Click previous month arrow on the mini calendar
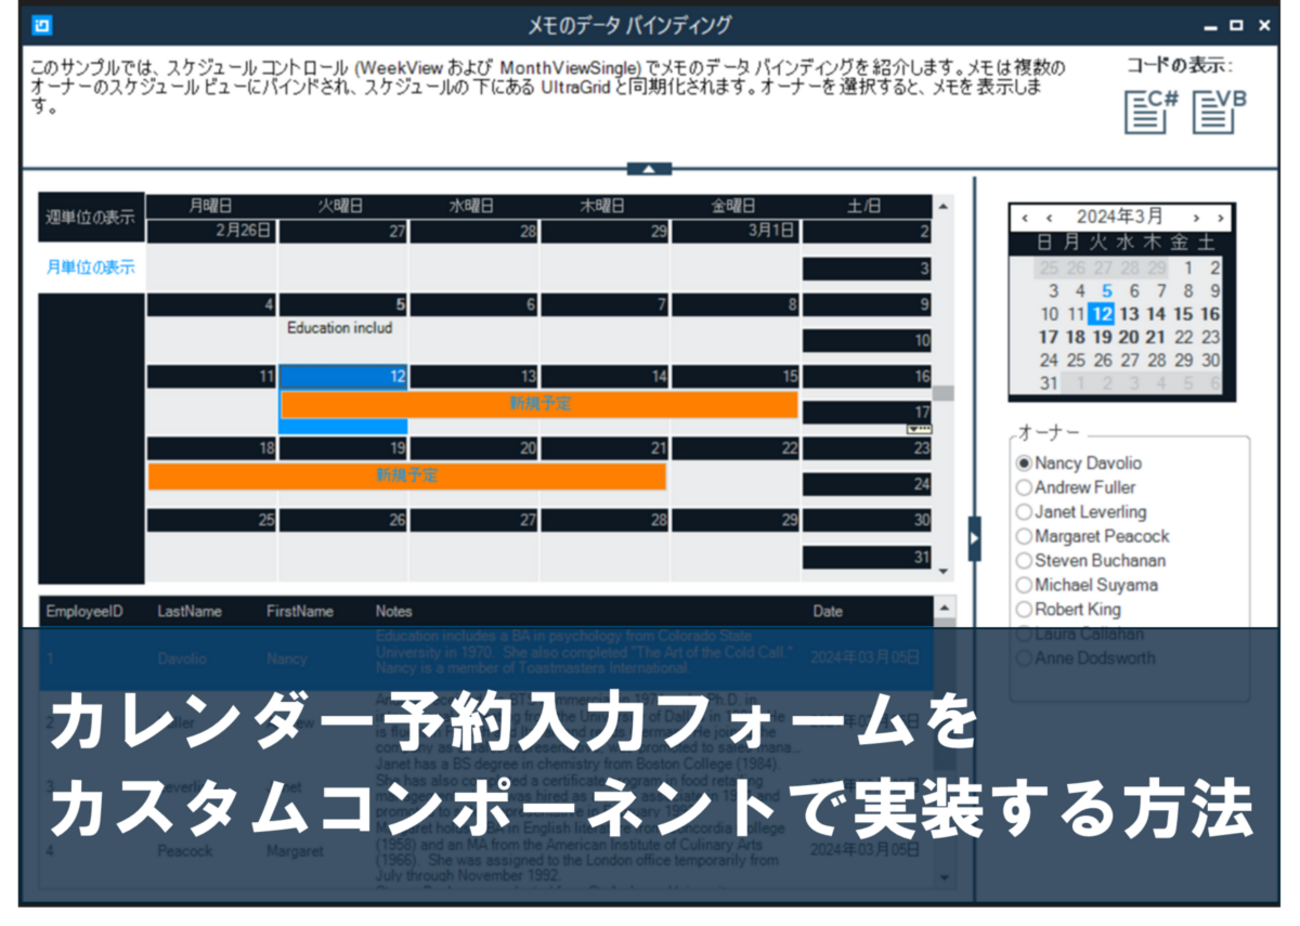This screenshot has width=1300, height=926. 1048,216
